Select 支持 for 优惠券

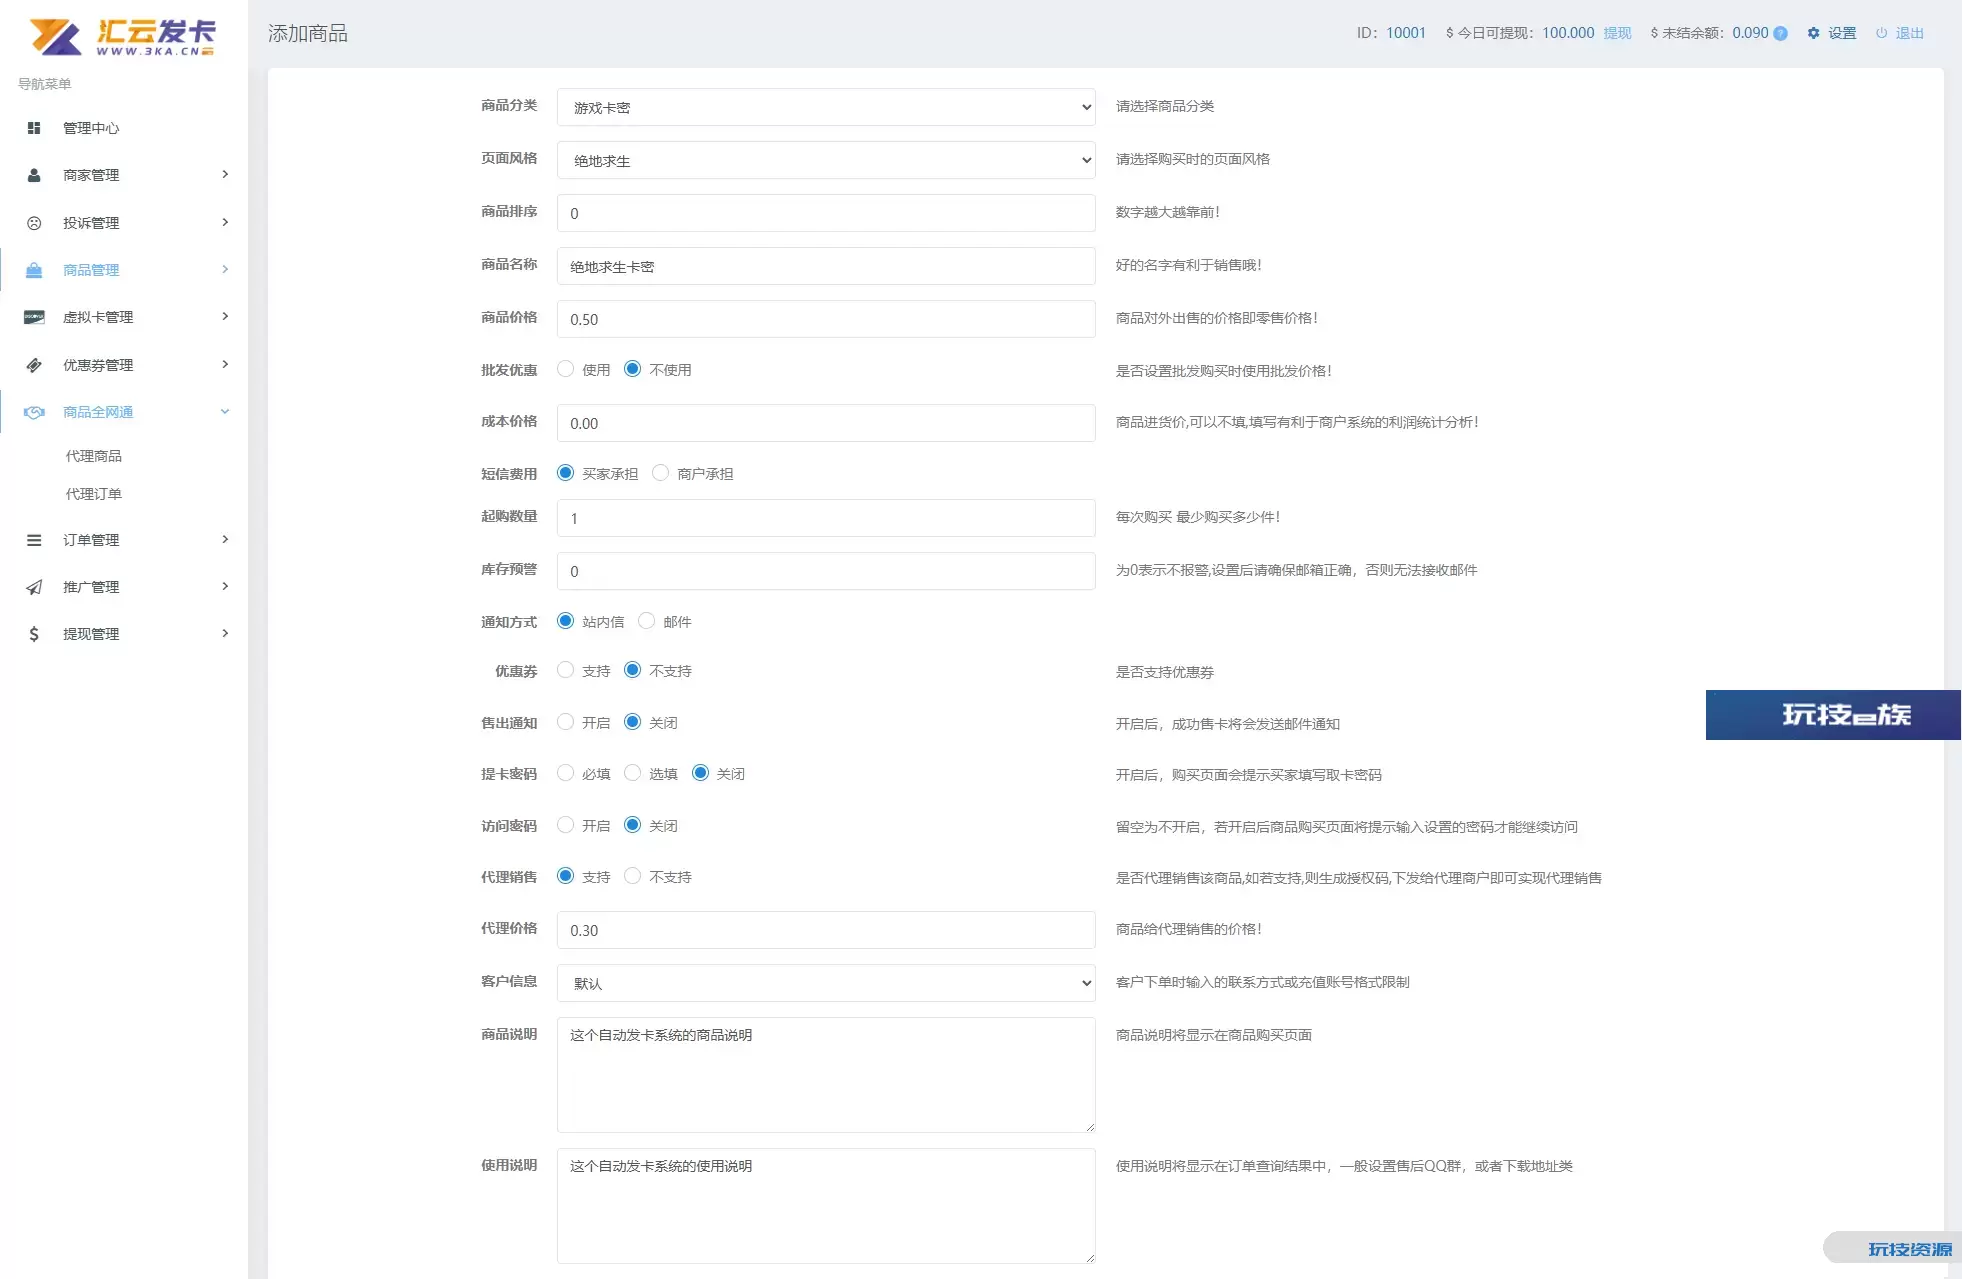[x=566, y=670]
